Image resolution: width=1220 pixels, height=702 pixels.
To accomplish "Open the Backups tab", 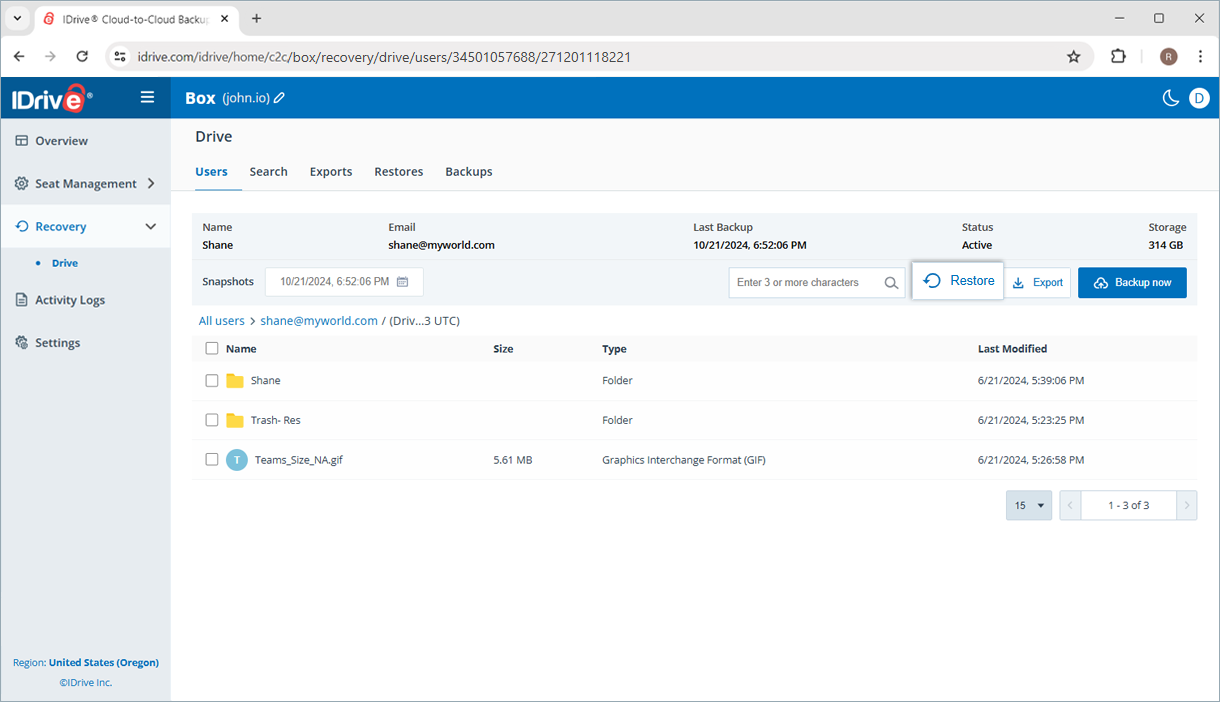I will [468, 171].
